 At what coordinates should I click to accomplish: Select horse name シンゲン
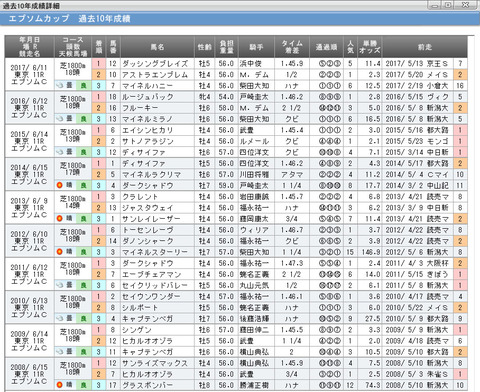pyautogui.click(x=137, y=330)
